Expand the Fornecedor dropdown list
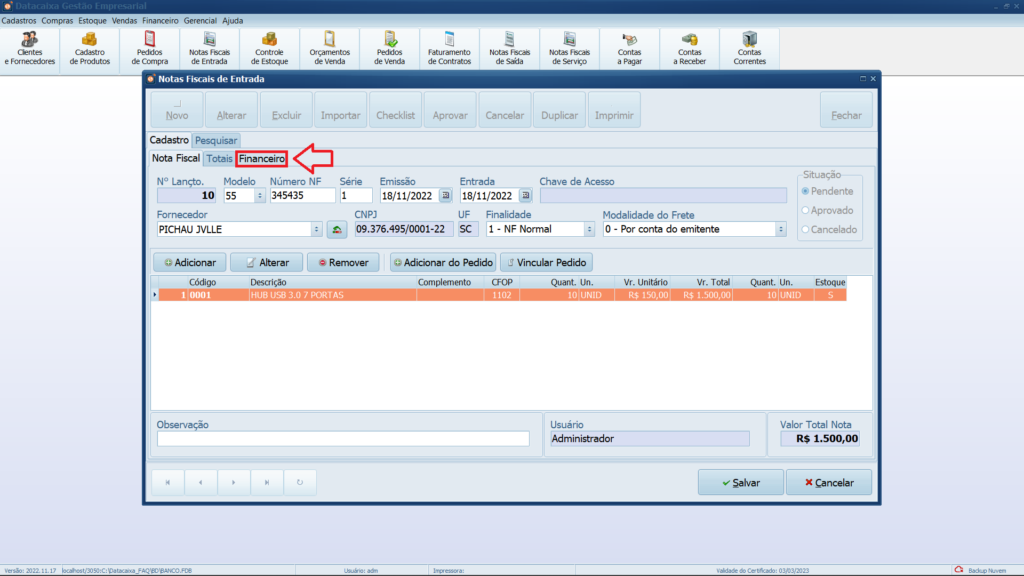Viewport: 1024px width, 576px height. tap(317, 229)
